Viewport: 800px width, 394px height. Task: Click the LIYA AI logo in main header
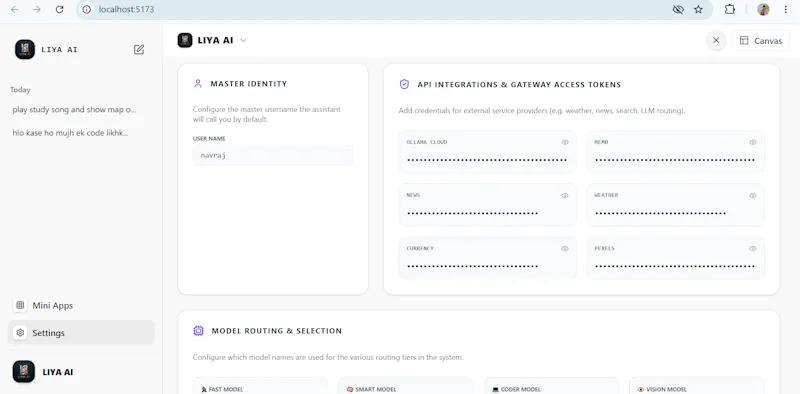185,40
